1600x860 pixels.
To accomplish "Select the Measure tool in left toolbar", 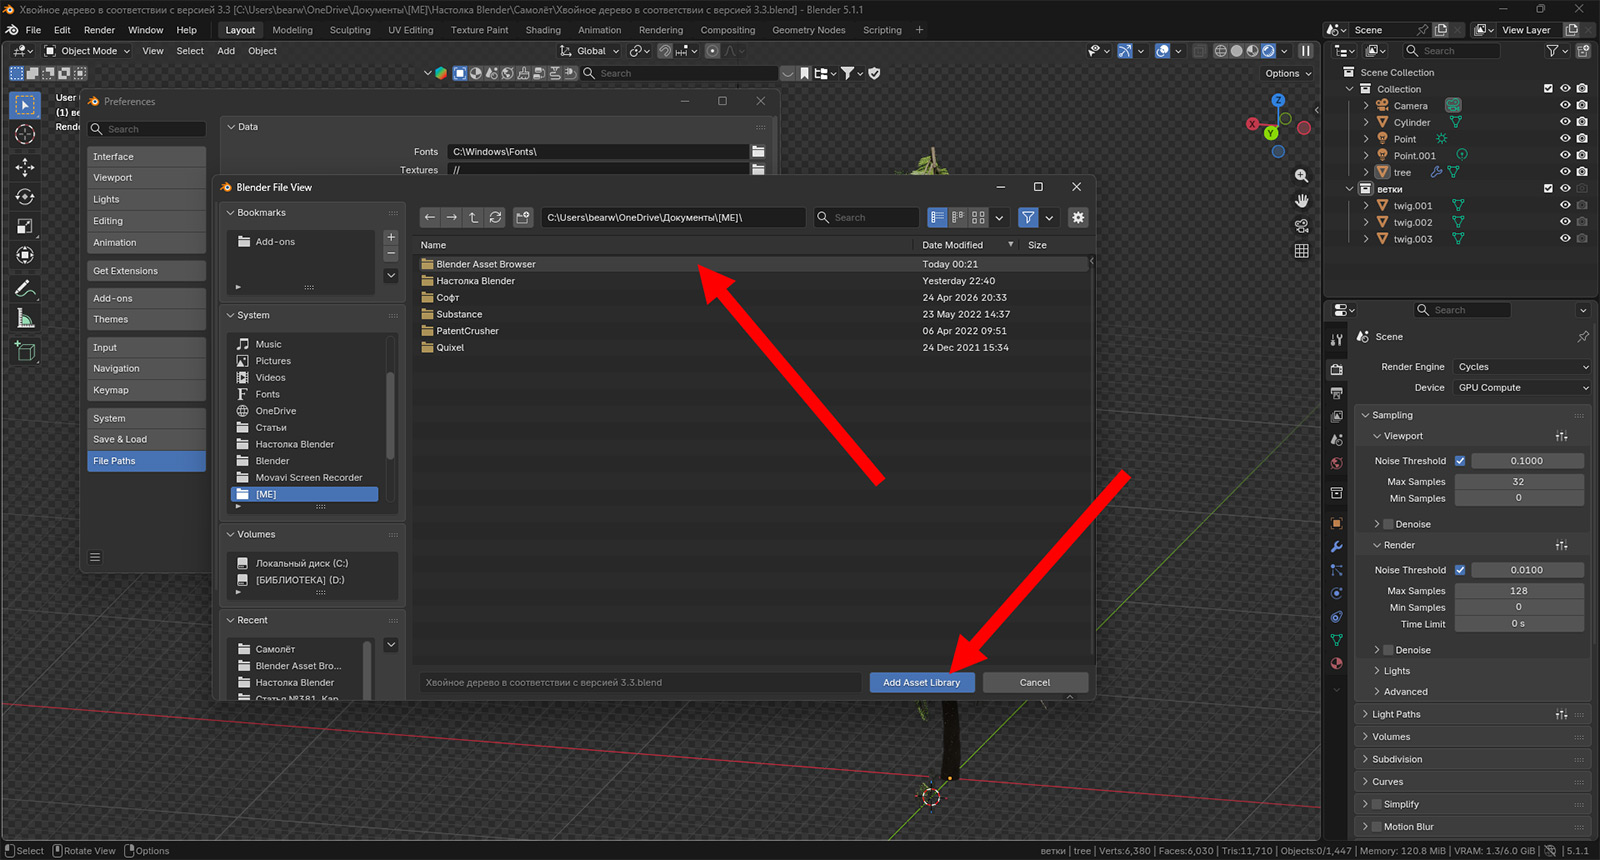I will (25, 319).
